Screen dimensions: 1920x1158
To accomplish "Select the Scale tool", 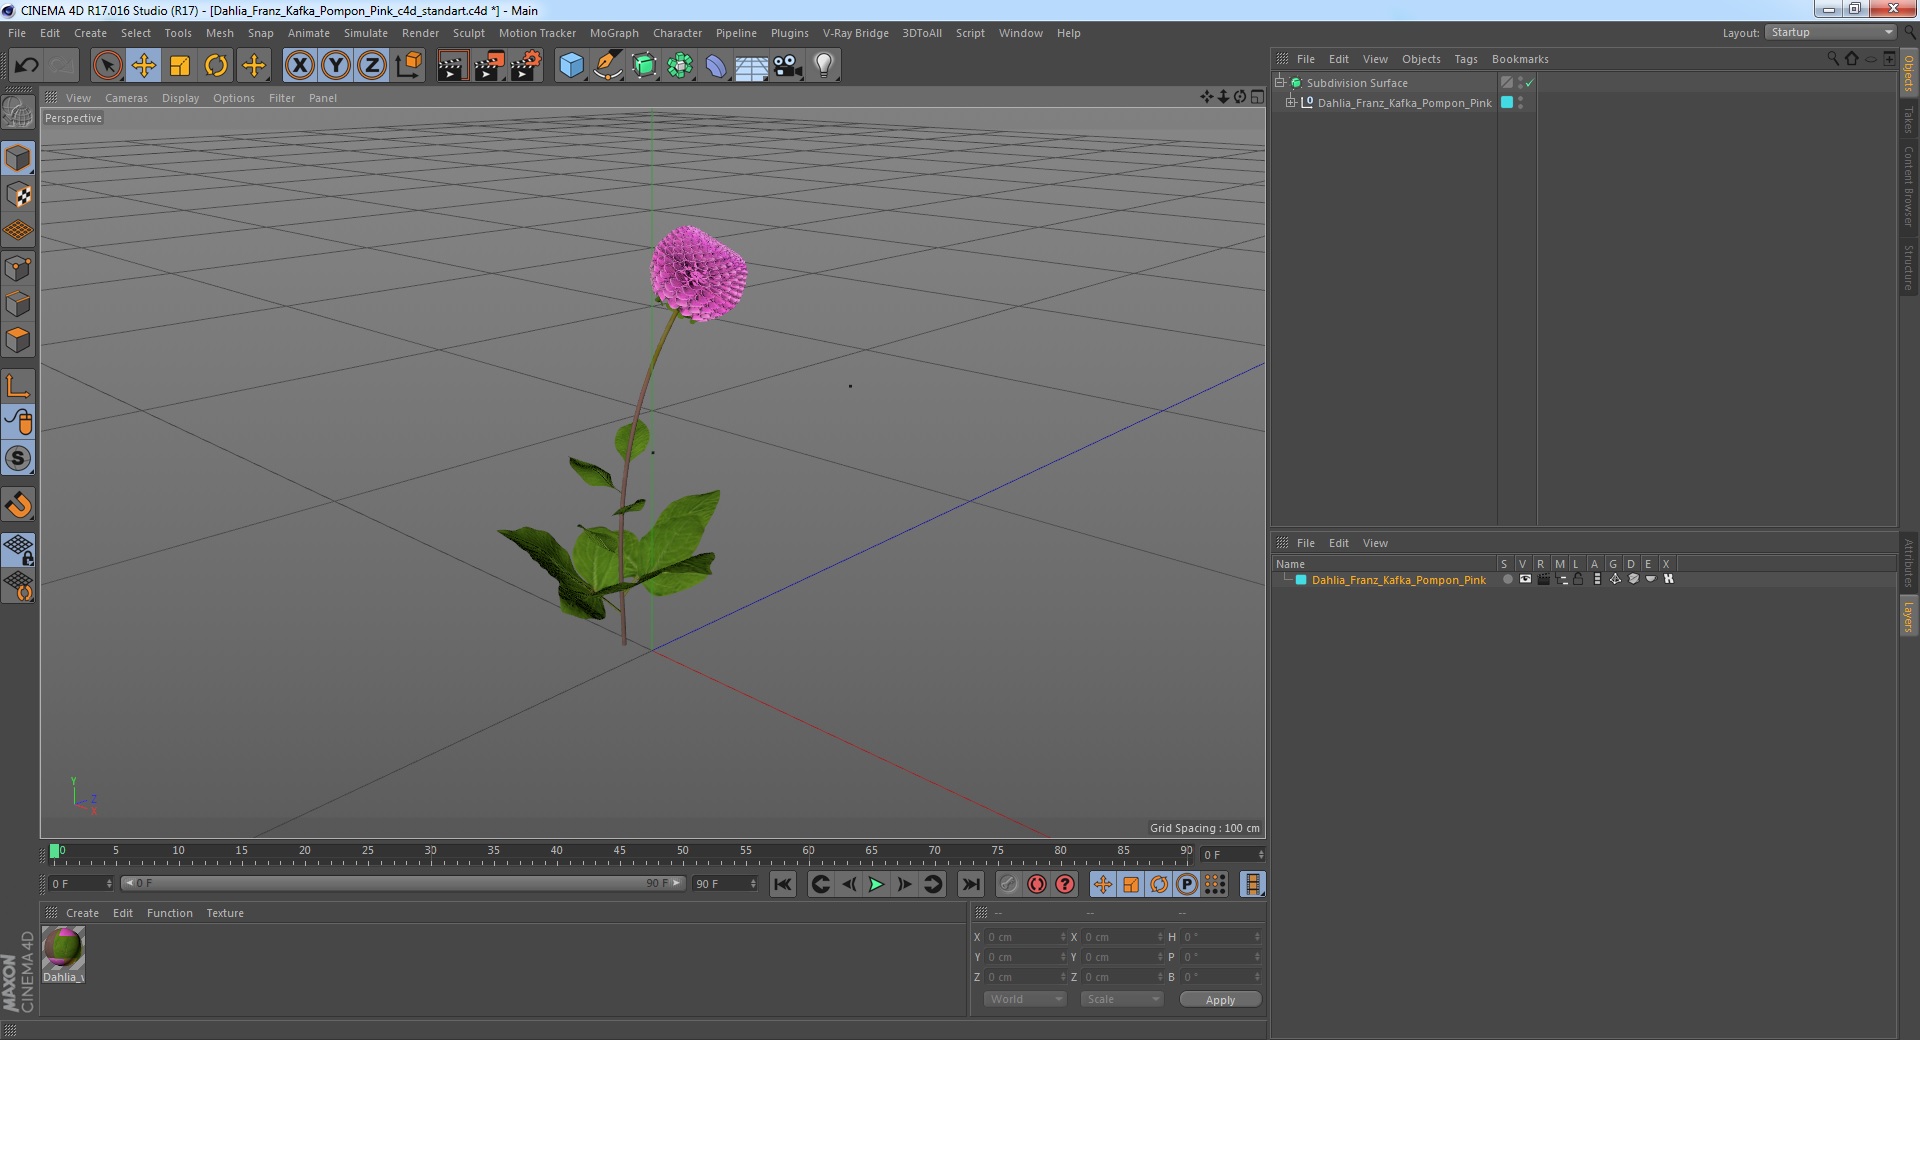I will tap(180, 66).
